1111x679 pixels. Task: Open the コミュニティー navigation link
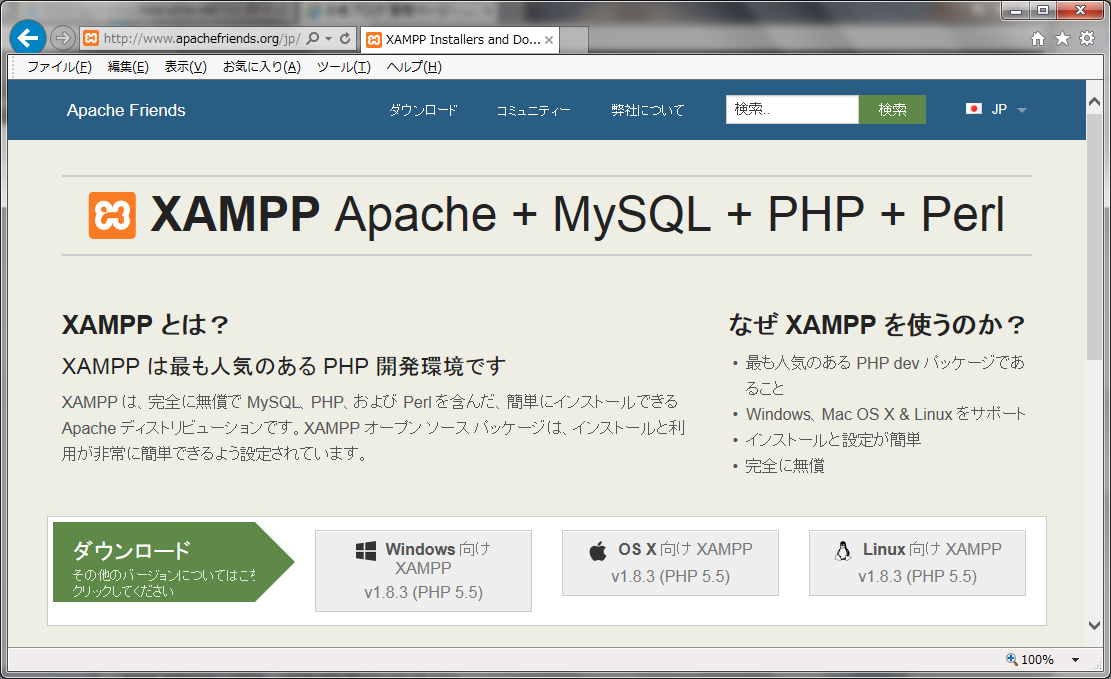[533, 110]
